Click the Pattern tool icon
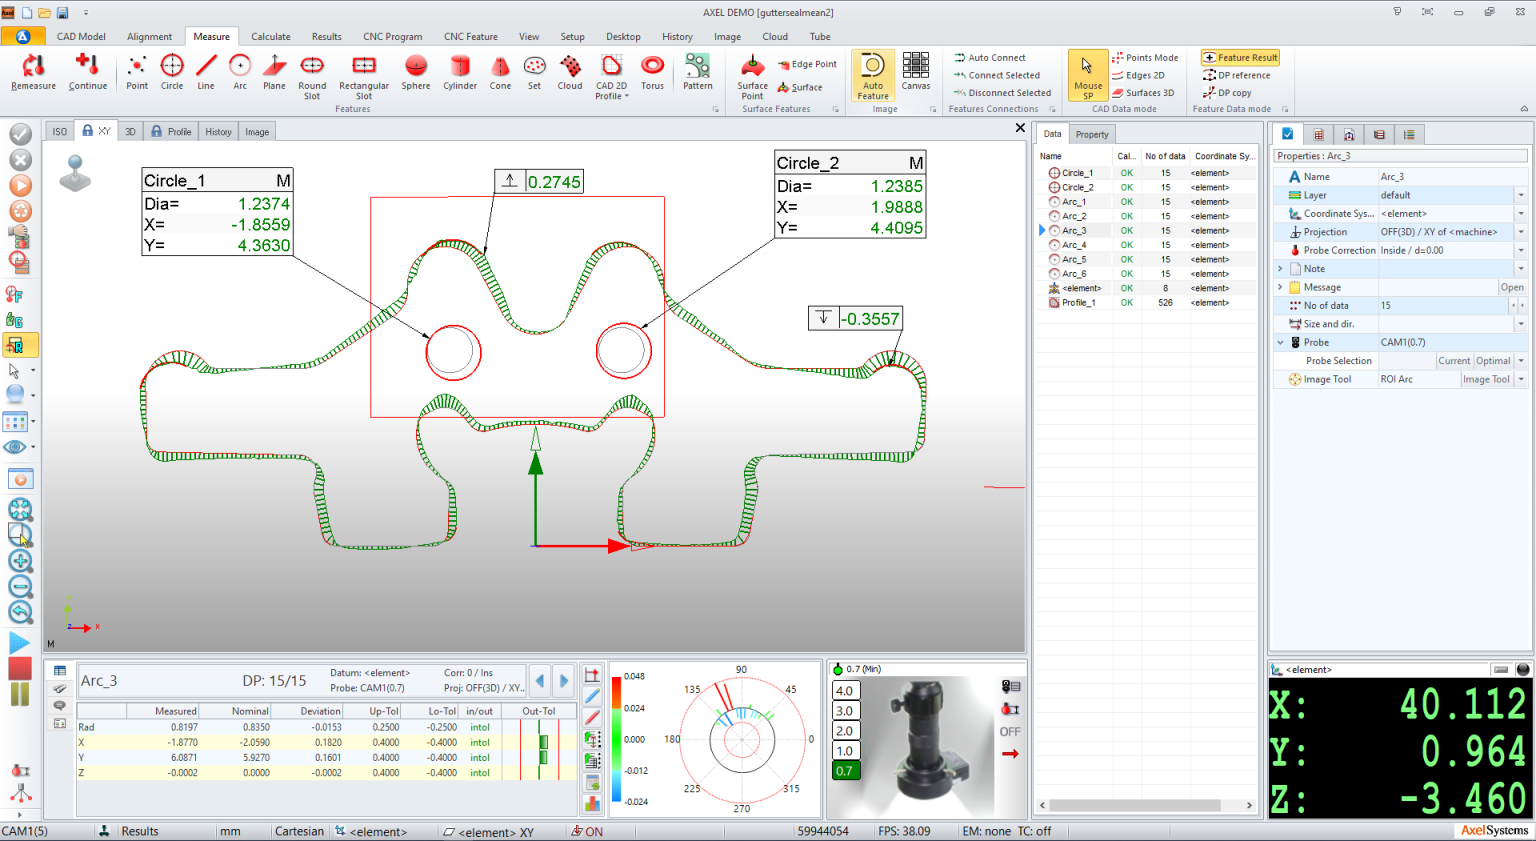Image resolution: width=1536 pixels, height=841 pixels. point(697,72)
